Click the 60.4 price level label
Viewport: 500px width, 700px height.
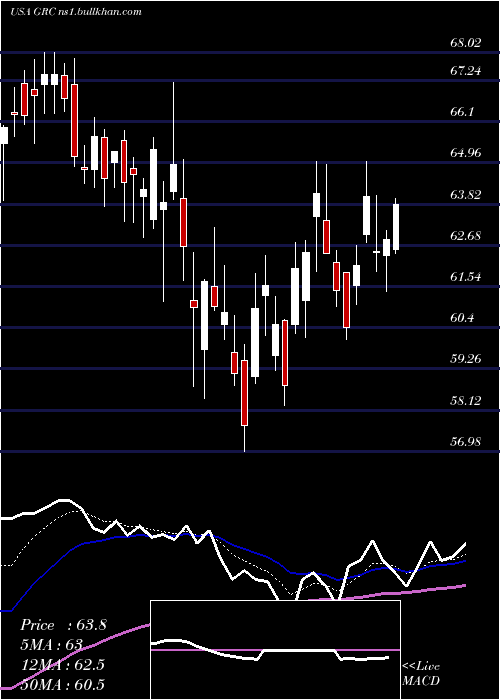tap(462, 317)
